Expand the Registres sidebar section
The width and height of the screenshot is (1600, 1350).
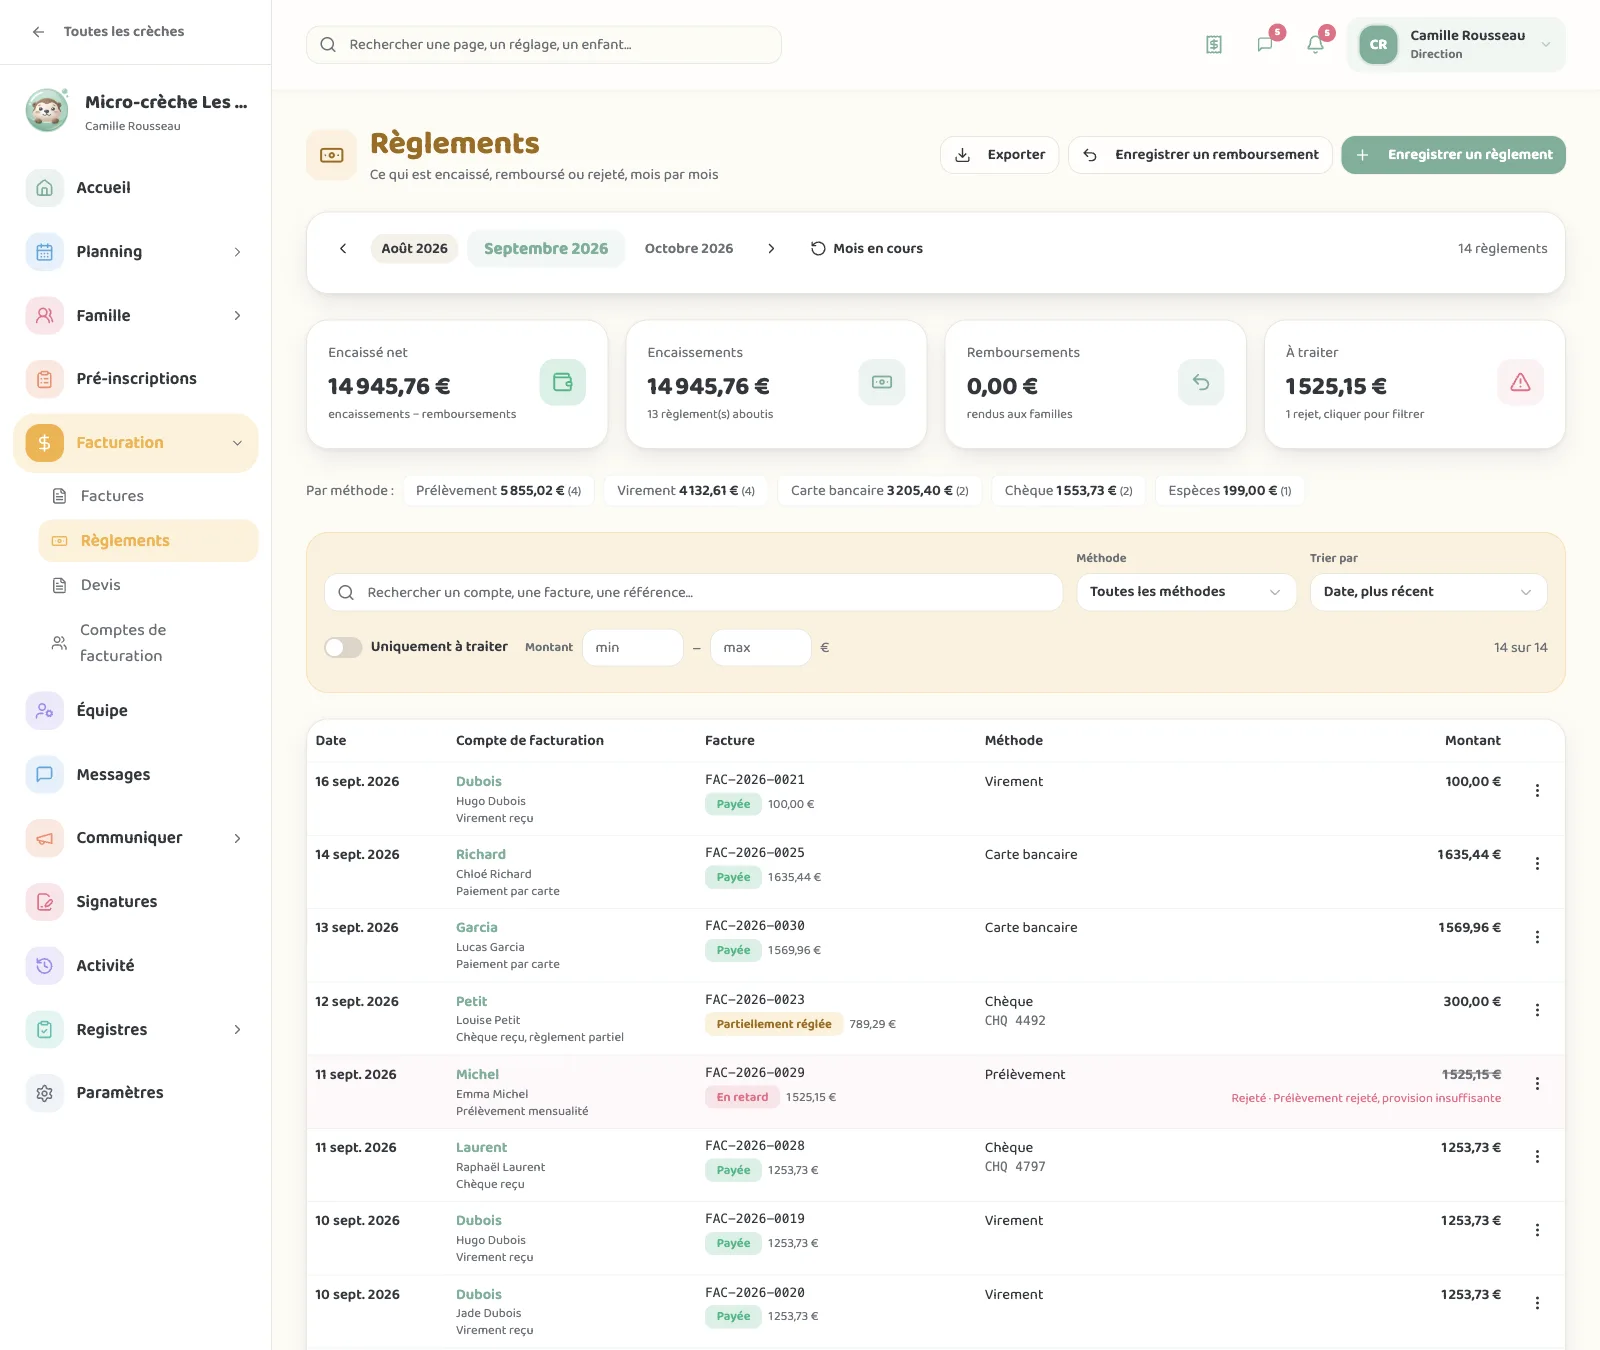tap(237, 1030)
